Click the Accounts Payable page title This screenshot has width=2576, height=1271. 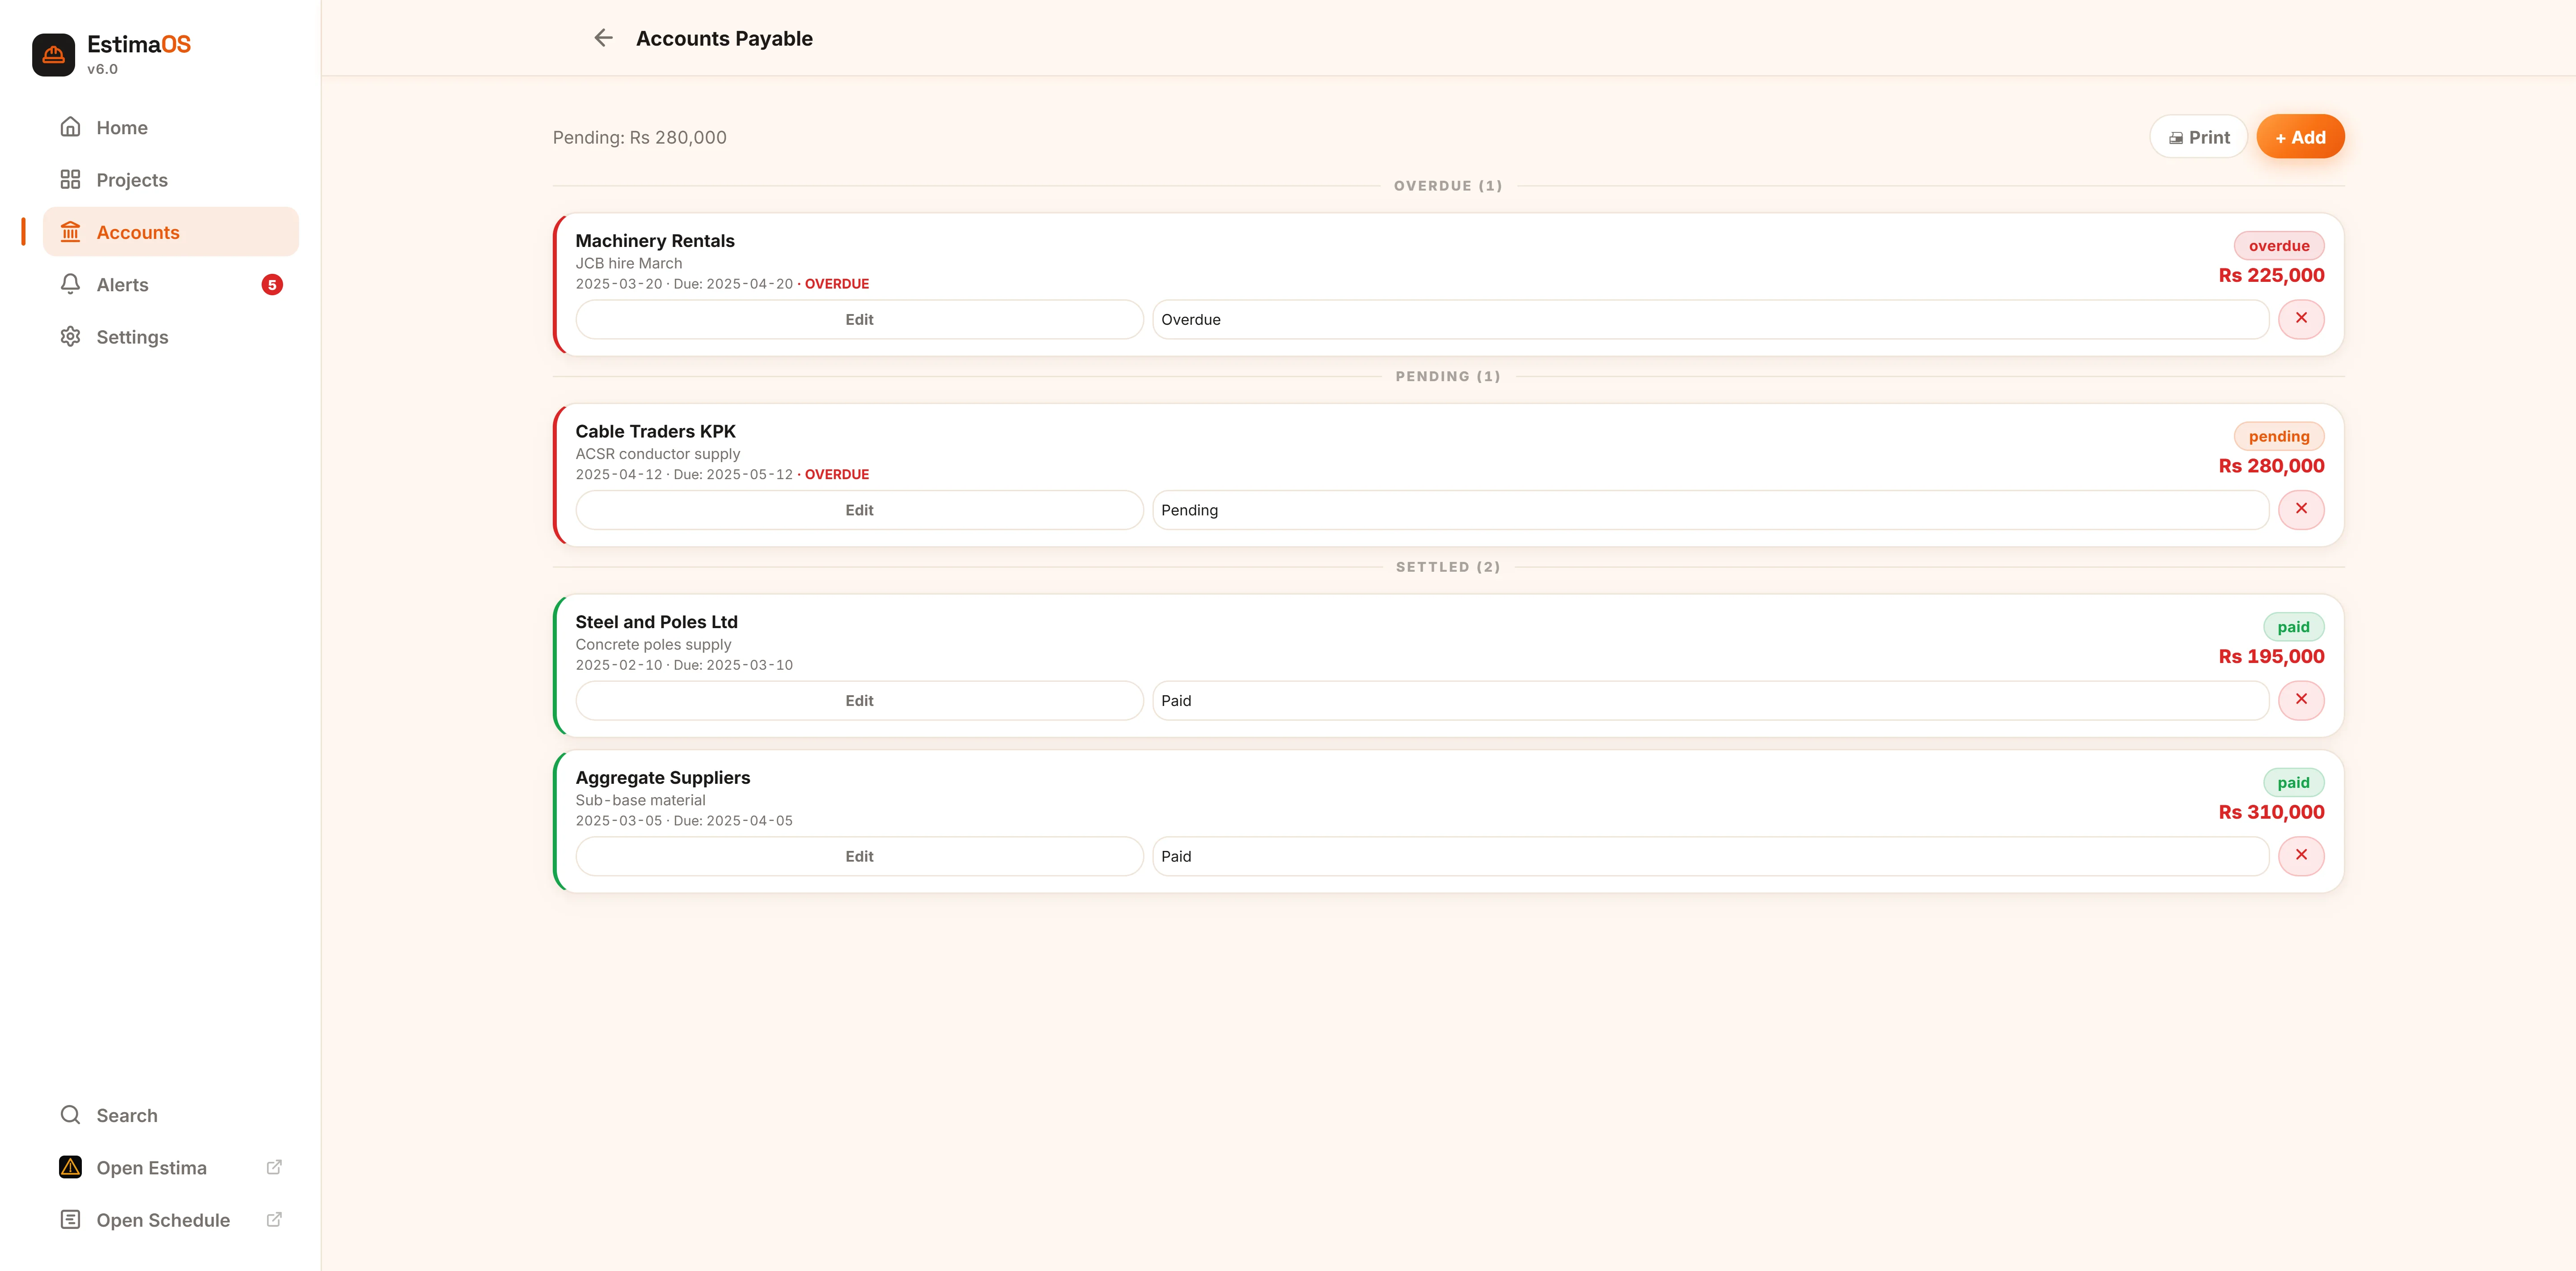(x=724, y=38)
